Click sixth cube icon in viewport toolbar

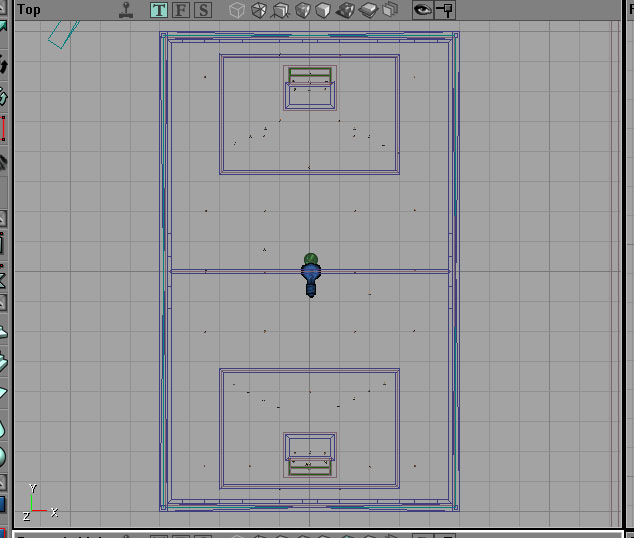coord(345,11)
